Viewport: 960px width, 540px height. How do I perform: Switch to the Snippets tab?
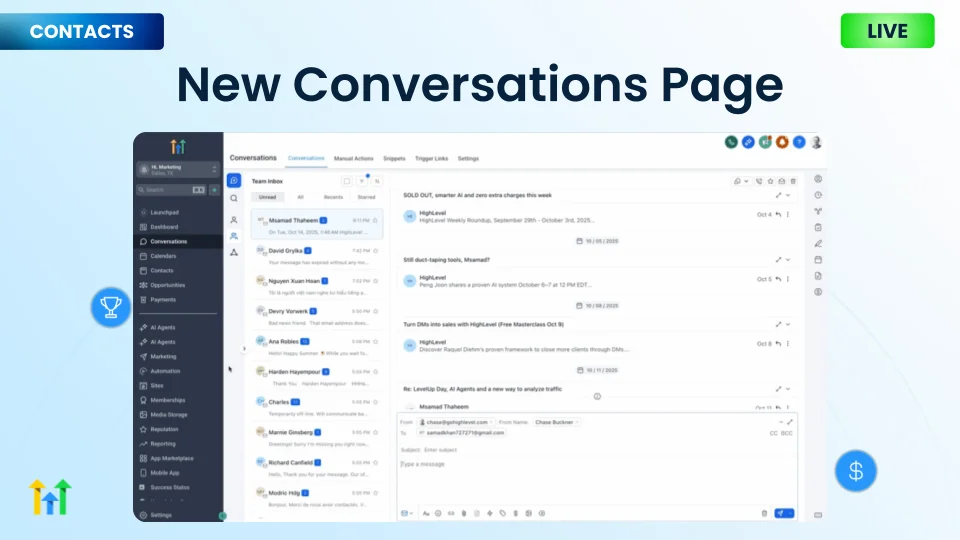(394, 159)
